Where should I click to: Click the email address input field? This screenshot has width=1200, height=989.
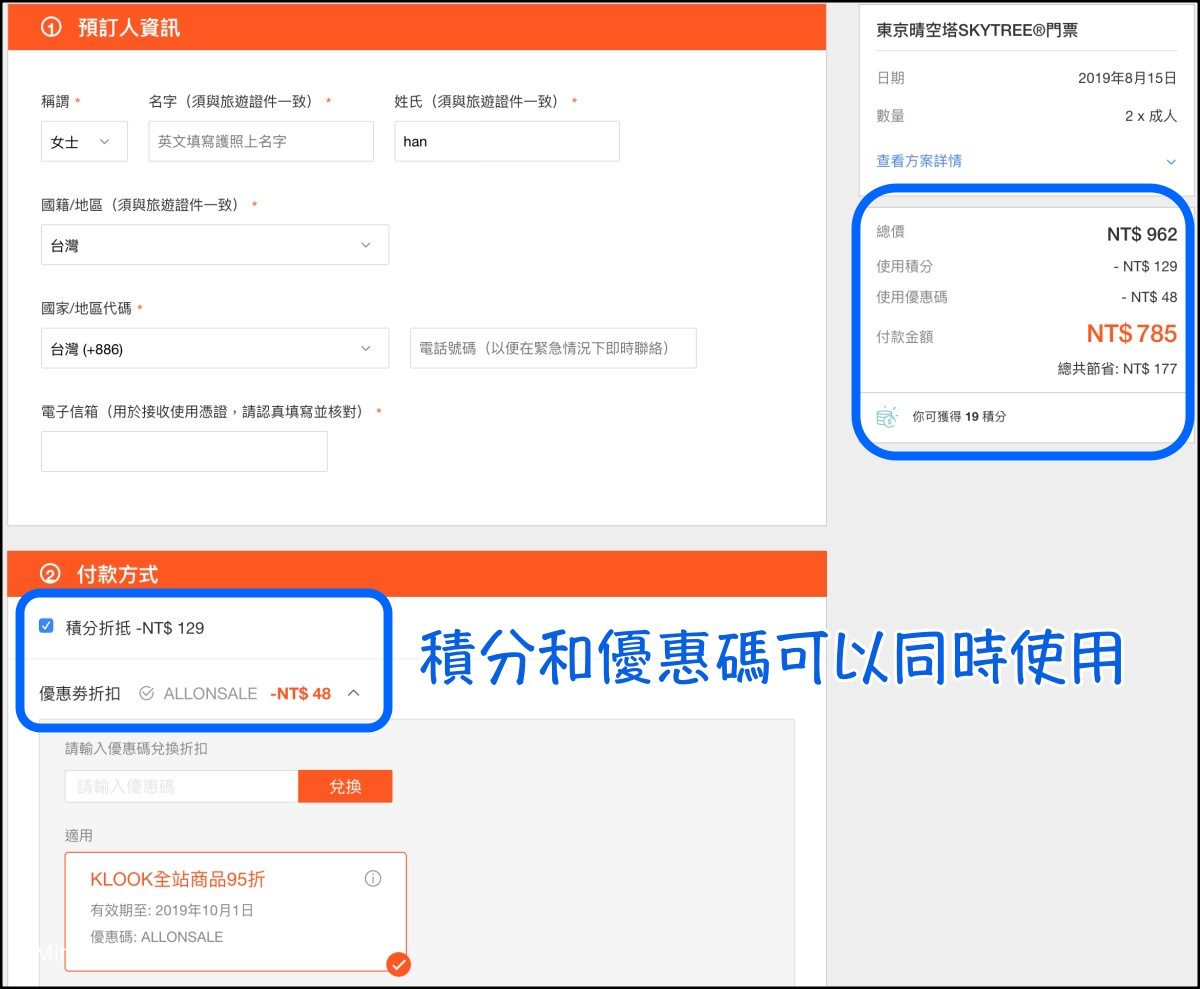[x=184, y=452]
